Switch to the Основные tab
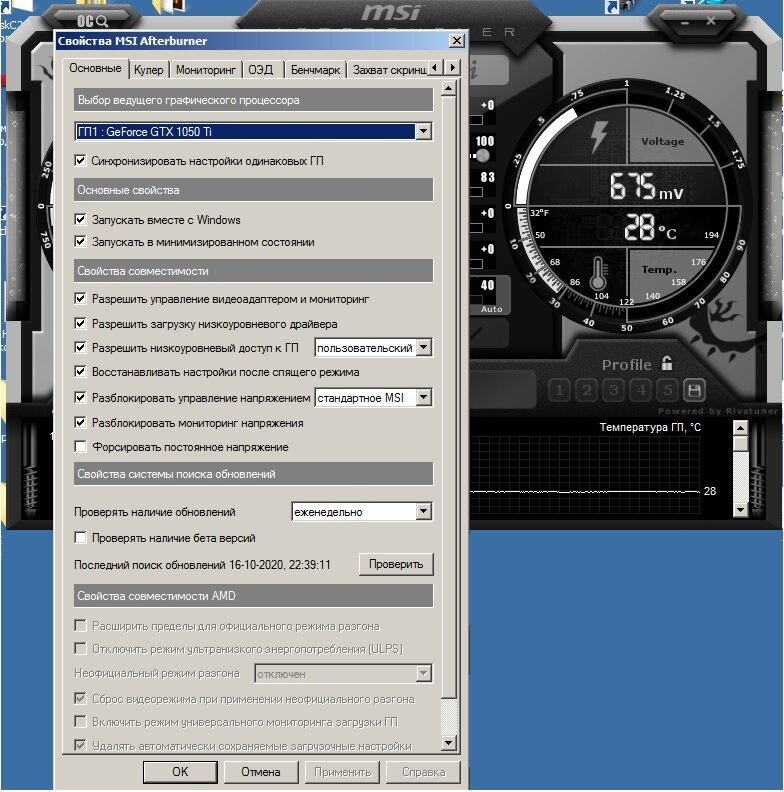This screenshot has height=792, width=784. point(95,68)
